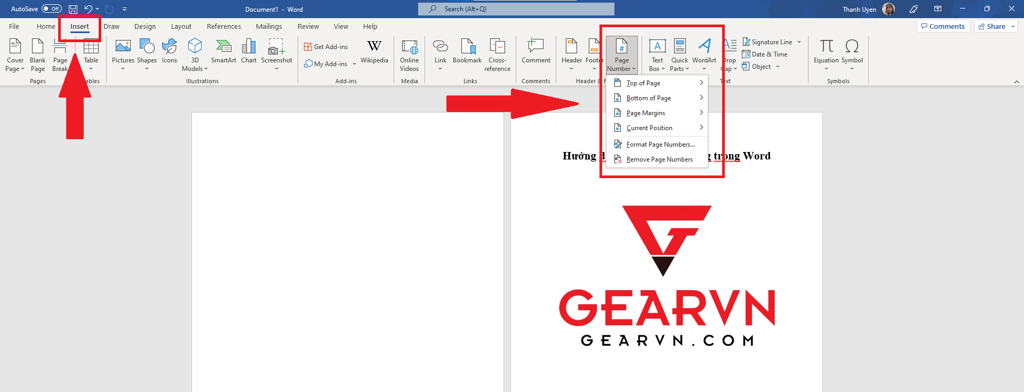Image resolution: width=1024 pixels, height=392 pixels.
Task: Insert an Object
Action: (x=756, y=67)
